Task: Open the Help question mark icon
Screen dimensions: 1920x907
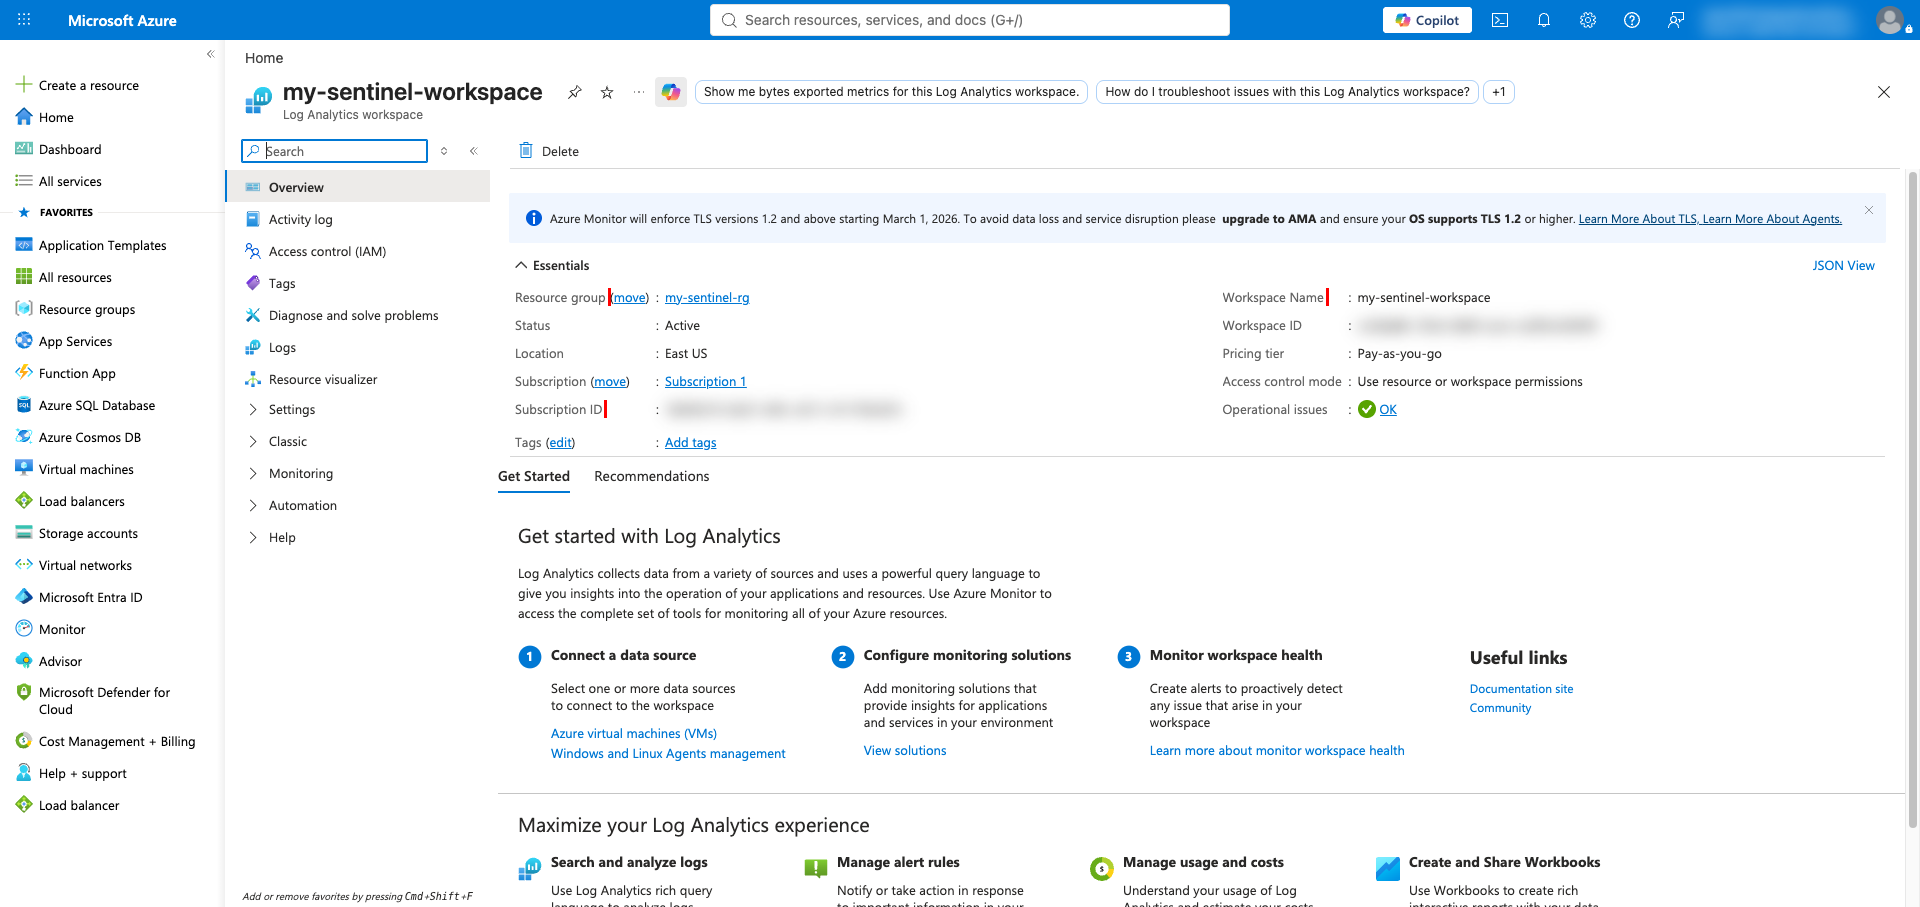Action: [1632, 20]
